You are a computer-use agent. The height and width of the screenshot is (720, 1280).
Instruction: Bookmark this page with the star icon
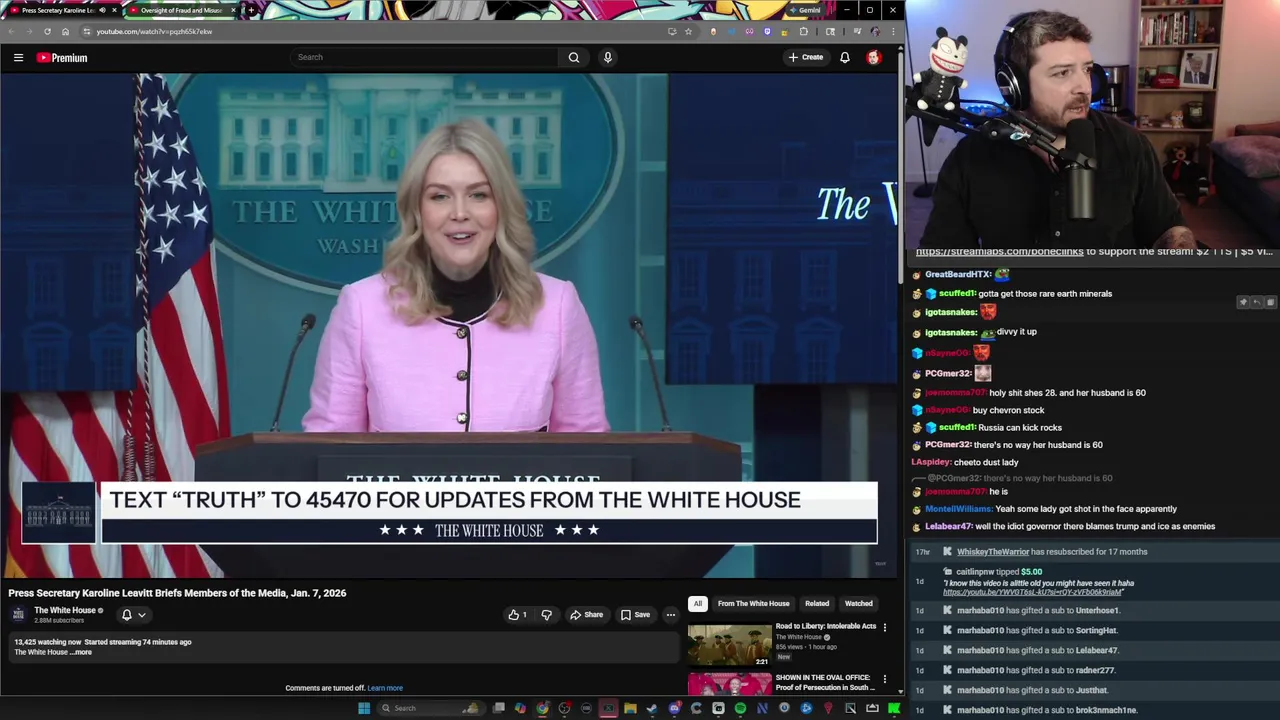[688, 31]
